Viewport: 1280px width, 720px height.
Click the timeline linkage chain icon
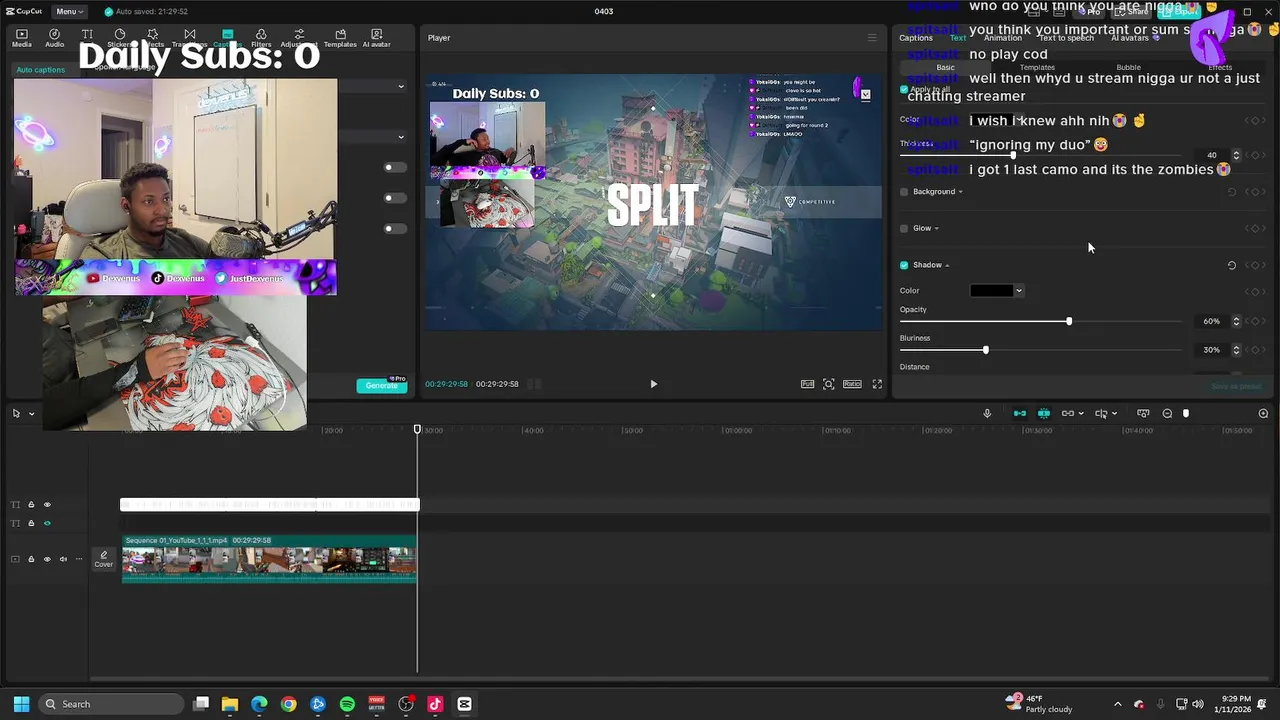[x=1067, y=413]
